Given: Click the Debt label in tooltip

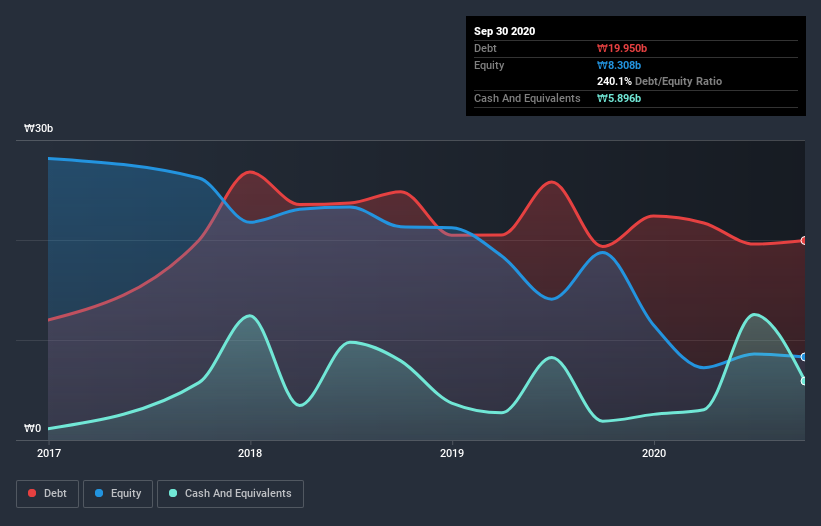Looking at the screenshot, I should [485, 48].
